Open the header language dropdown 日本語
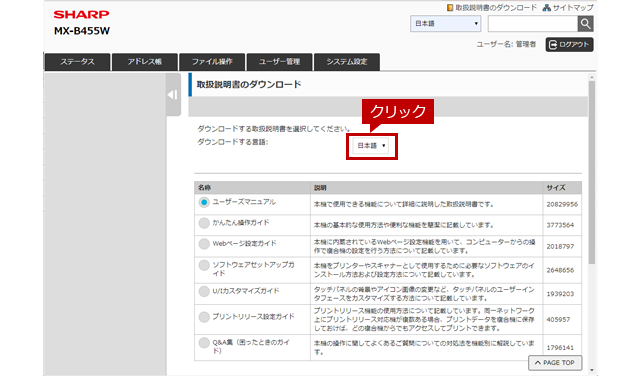Image resolution: width=640 pixels, height=376 pixels. pos(445,24)
